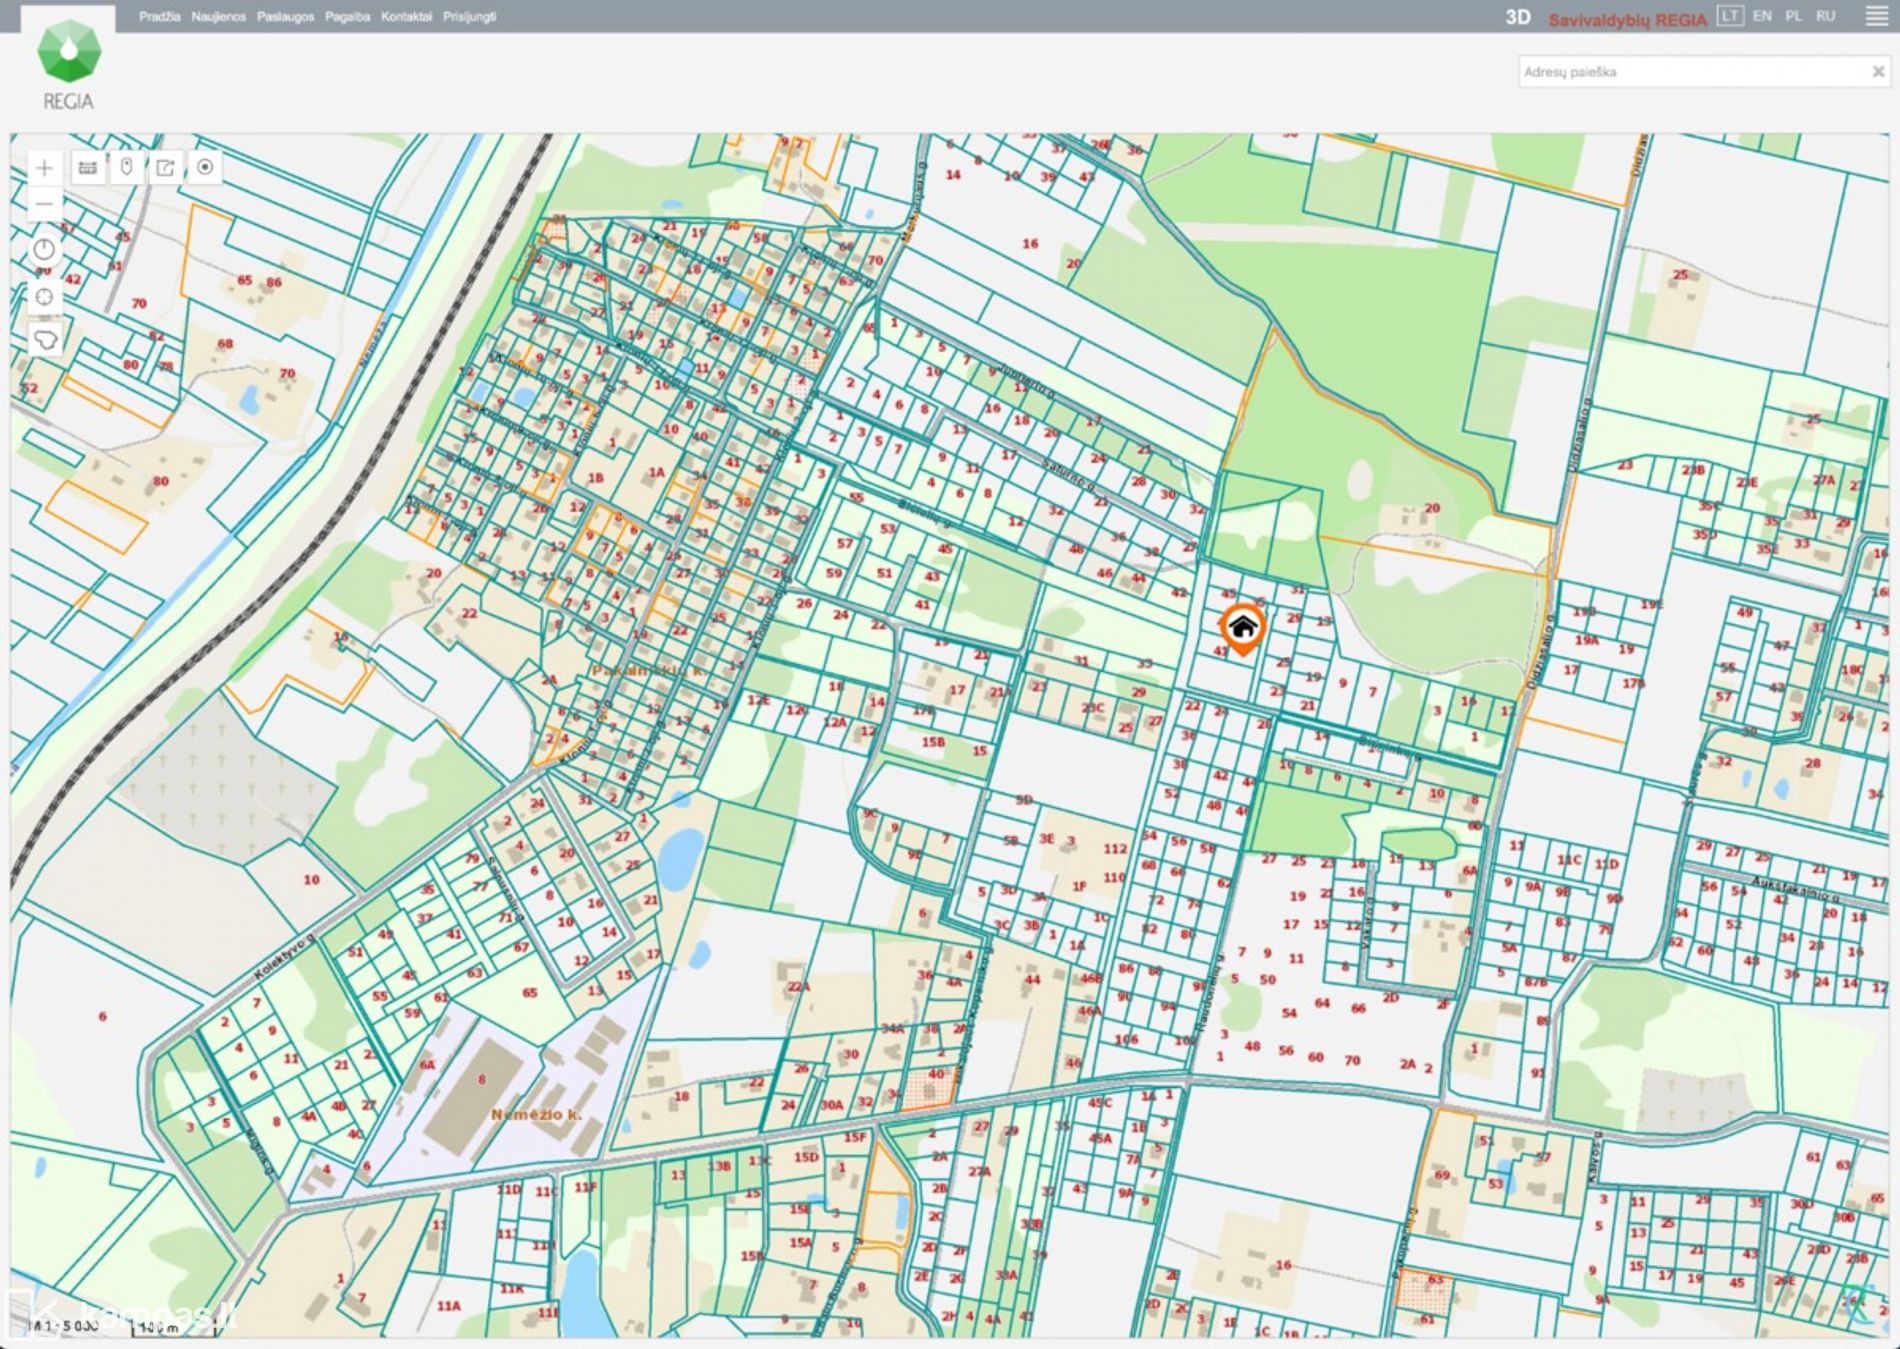1900x1349 pixels.
Task: Activate the map pin marker tool
Action: point(127,167)
